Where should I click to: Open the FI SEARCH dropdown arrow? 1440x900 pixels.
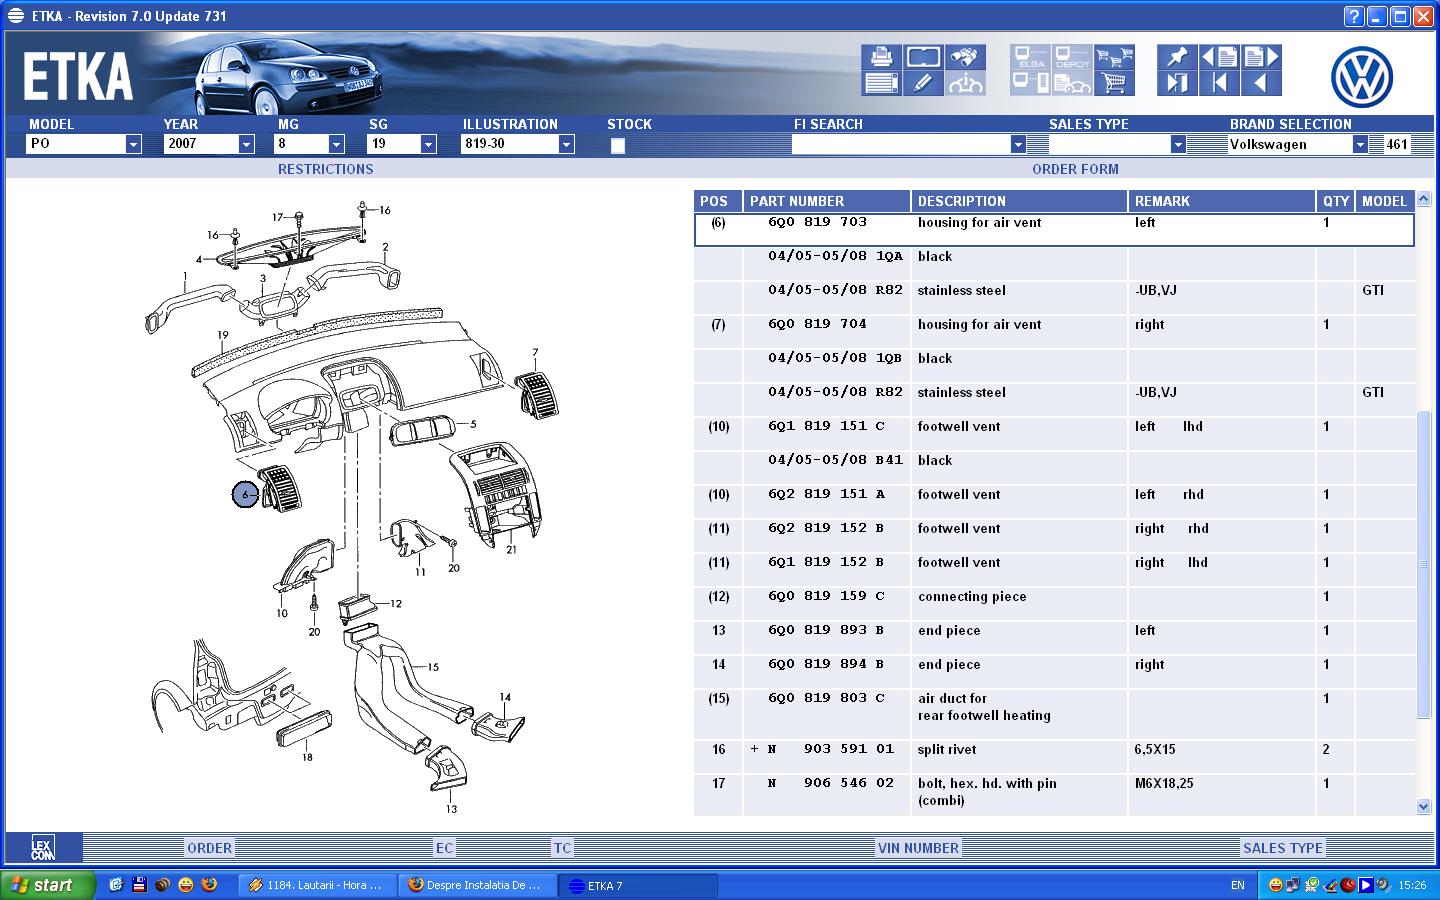coord(1018,144)
